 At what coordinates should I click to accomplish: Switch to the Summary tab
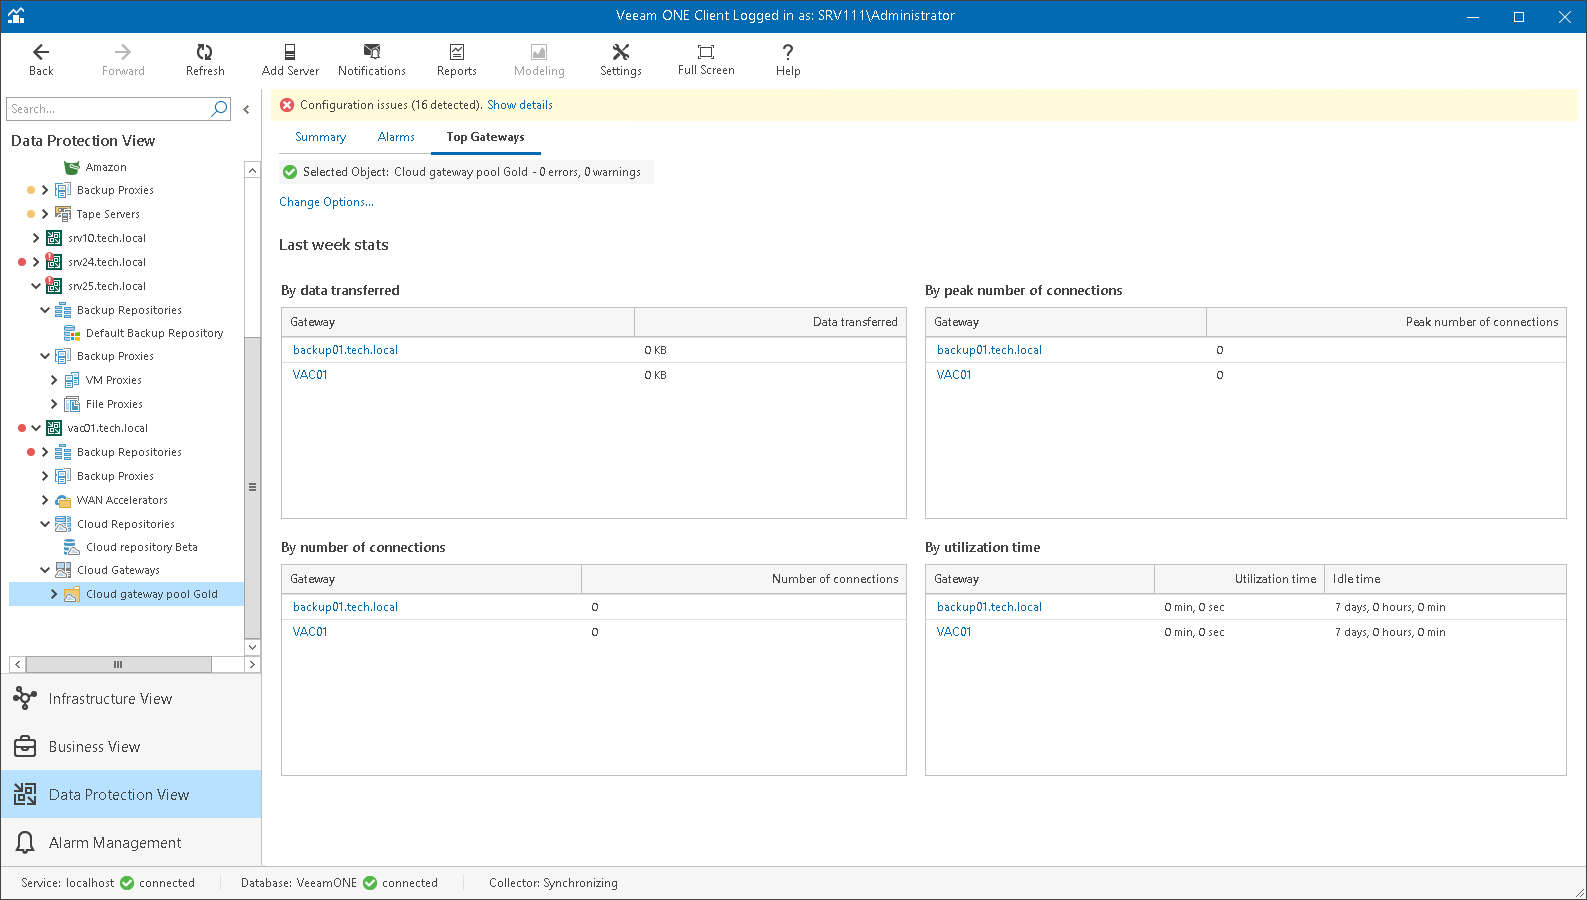320,137
